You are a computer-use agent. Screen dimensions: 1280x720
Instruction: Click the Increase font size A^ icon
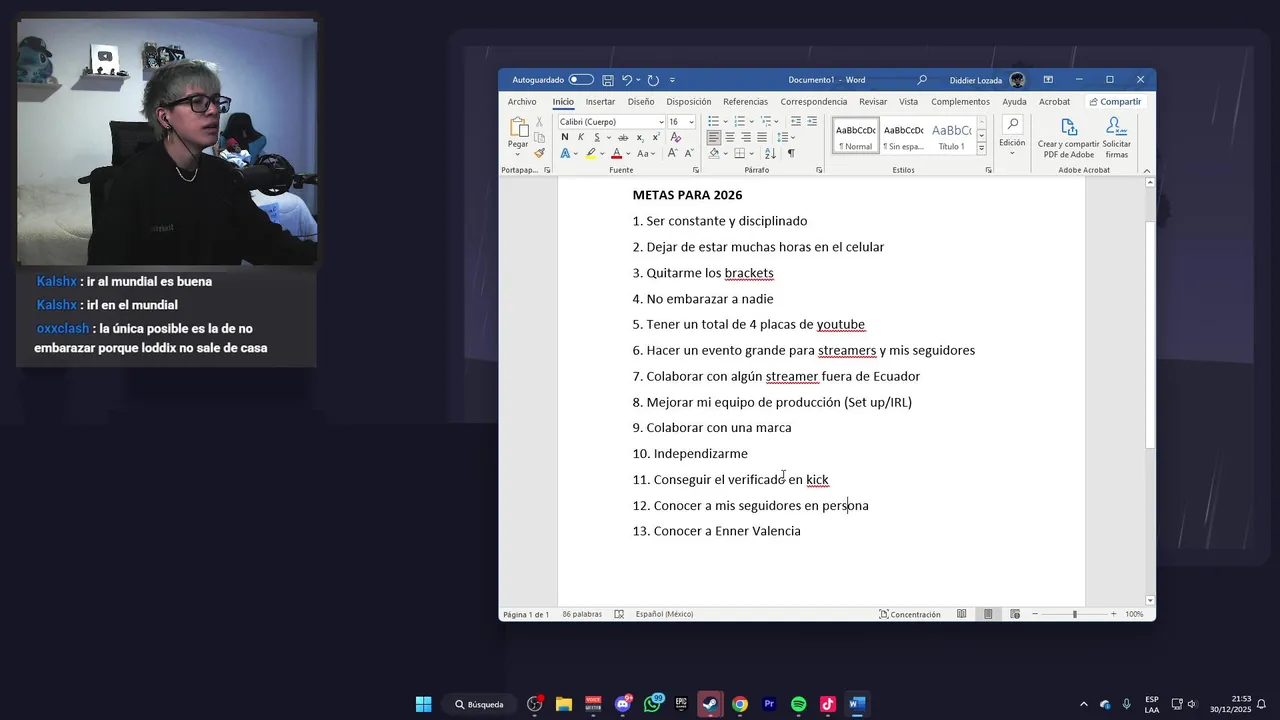point(673,154)
